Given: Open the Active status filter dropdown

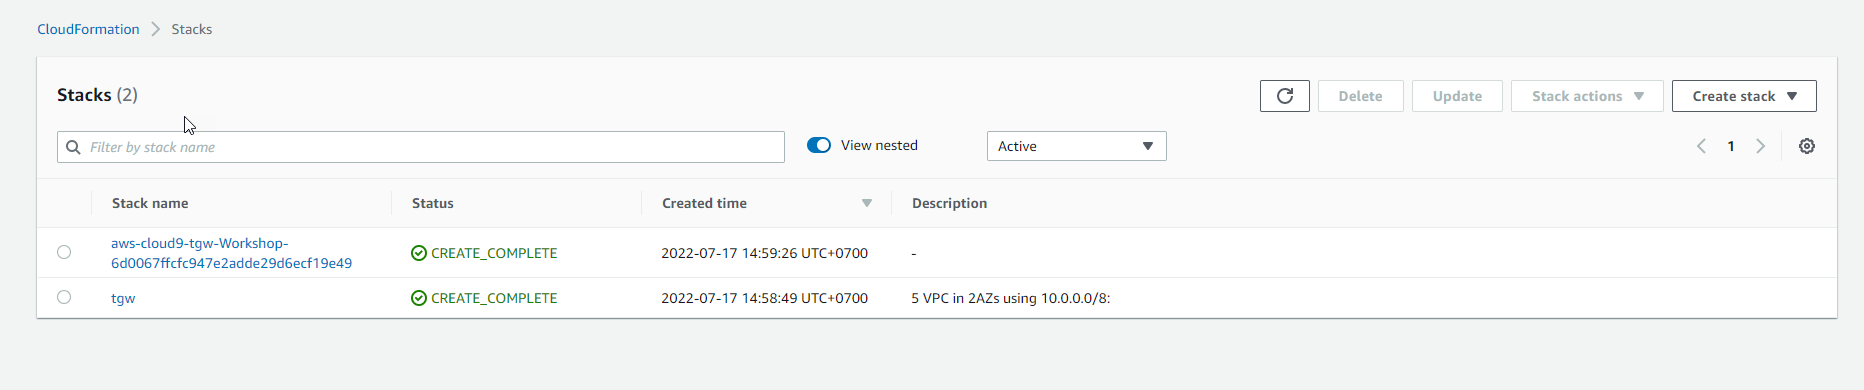Looking at the screenshot, I should (1076, 146).
